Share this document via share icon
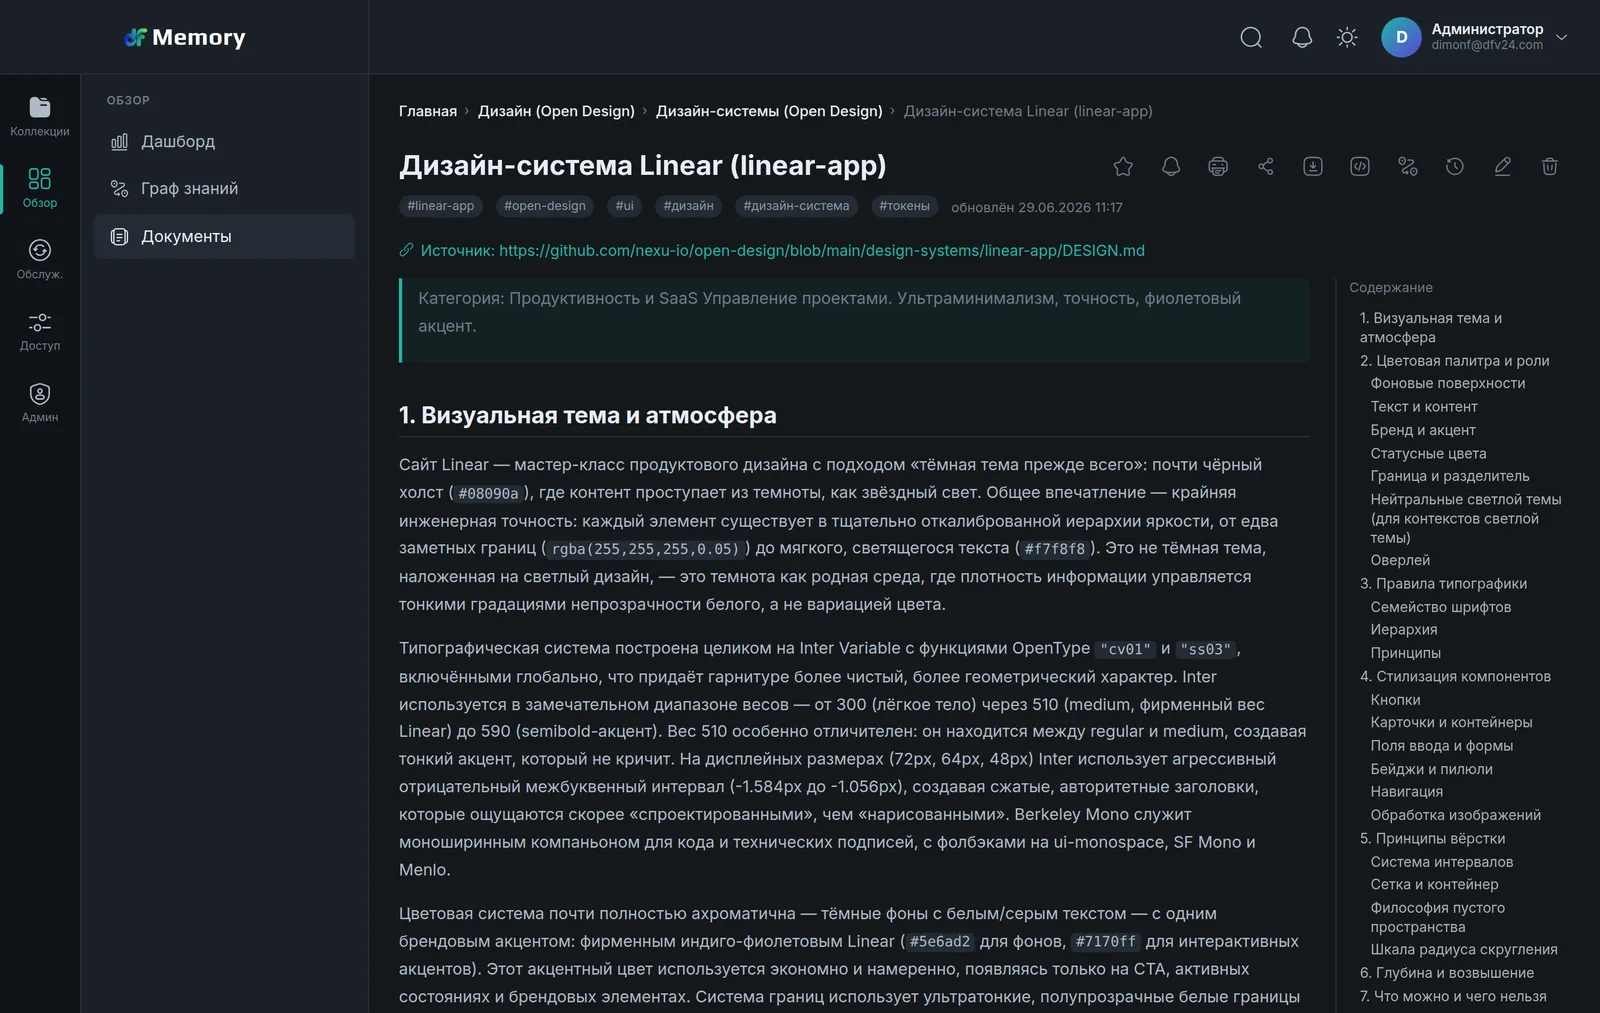Viewport: 1600px width, 1013px height. click(x=1266, y=167)
